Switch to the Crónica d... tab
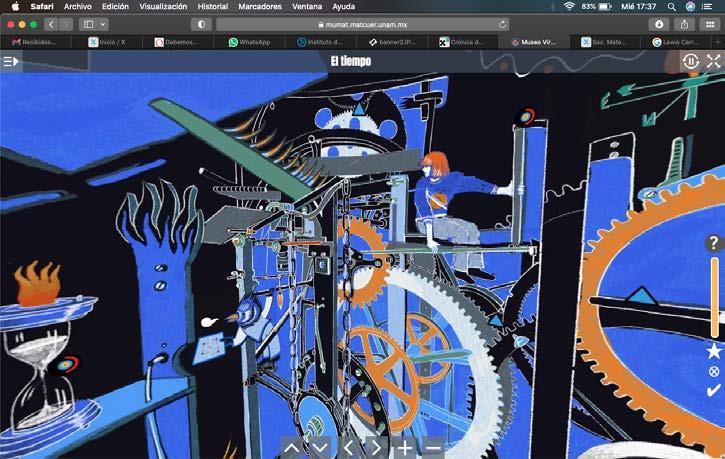Viewport: 725px width, 459px height. click(463, 42)
